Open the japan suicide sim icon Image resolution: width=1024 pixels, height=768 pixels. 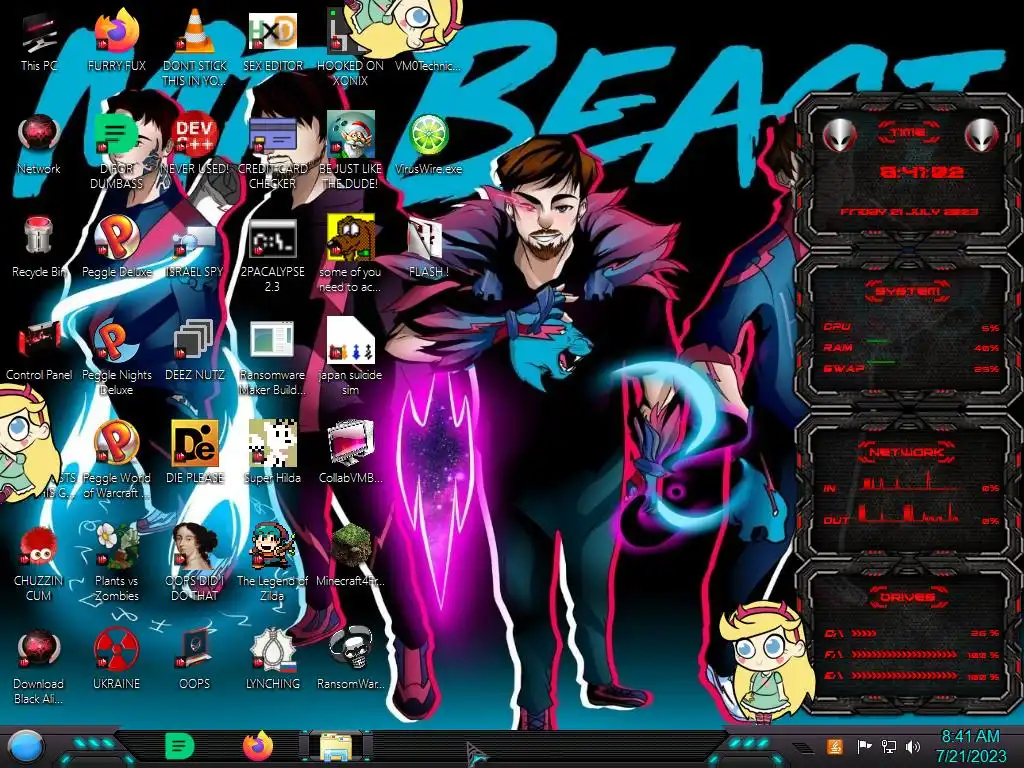click(350, 358)
